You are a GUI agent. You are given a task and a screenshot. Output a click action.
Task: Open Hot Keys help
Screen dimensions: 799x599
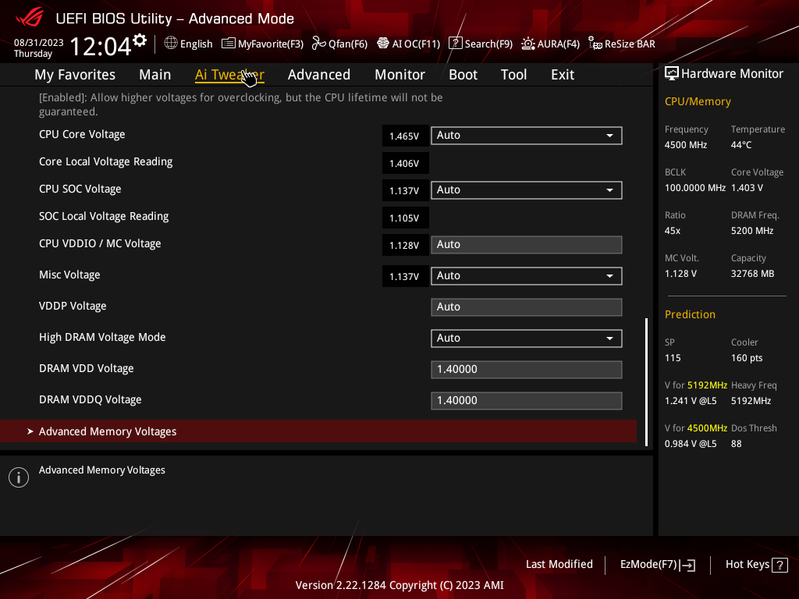[757, 564]
